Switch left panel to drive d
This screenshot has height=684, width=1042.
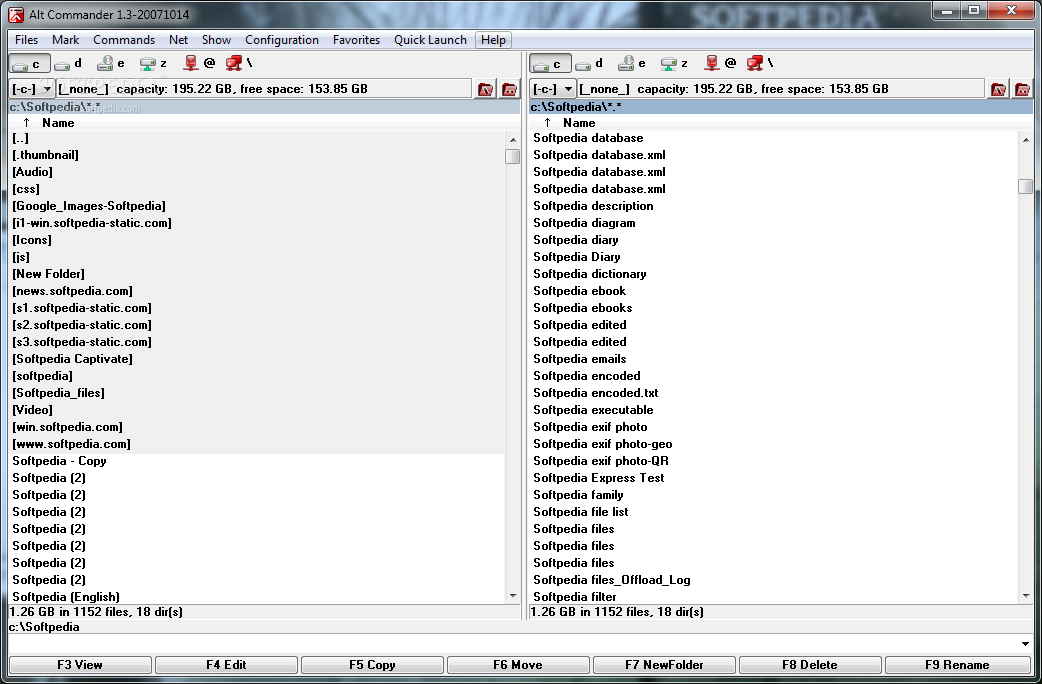[x=68, y=64]
